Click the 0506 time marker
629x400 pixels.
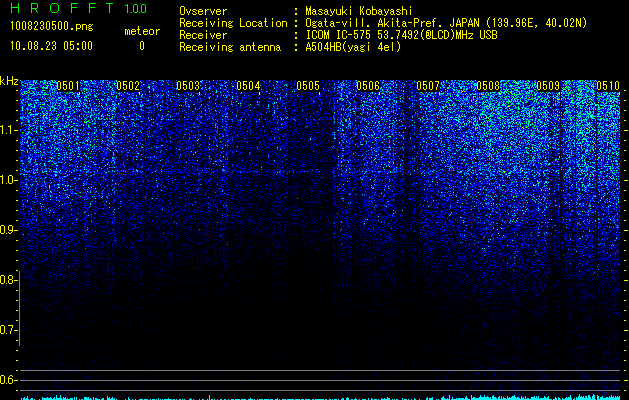[x=368, y=86]
